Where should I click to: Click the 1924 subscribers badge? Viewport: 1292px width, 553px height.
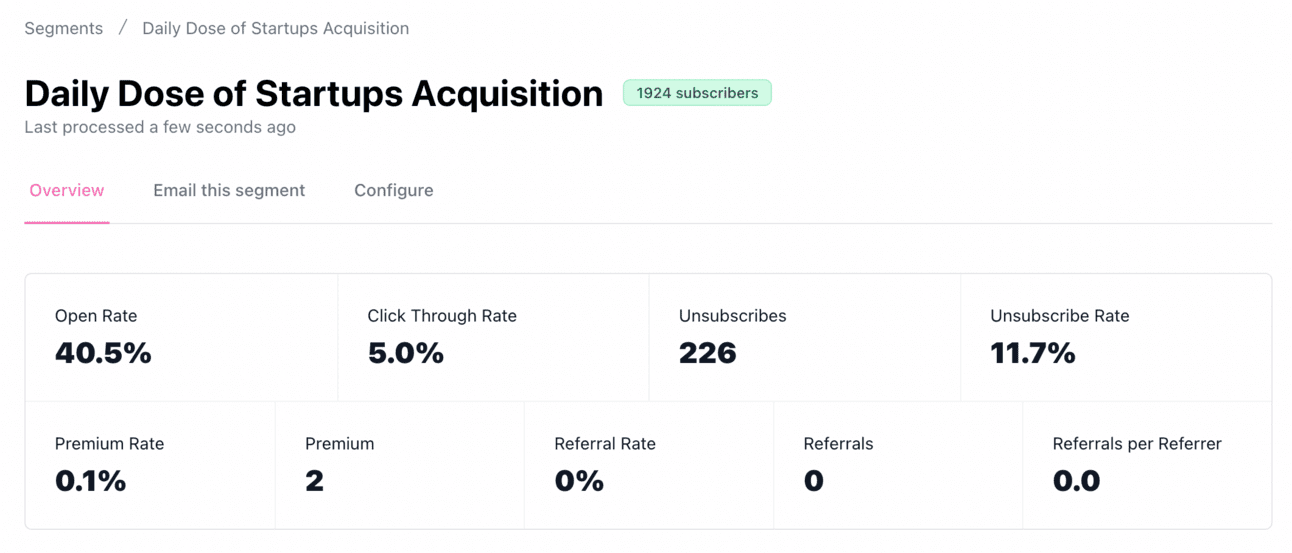pyautogui.click(x=697, y=93)
